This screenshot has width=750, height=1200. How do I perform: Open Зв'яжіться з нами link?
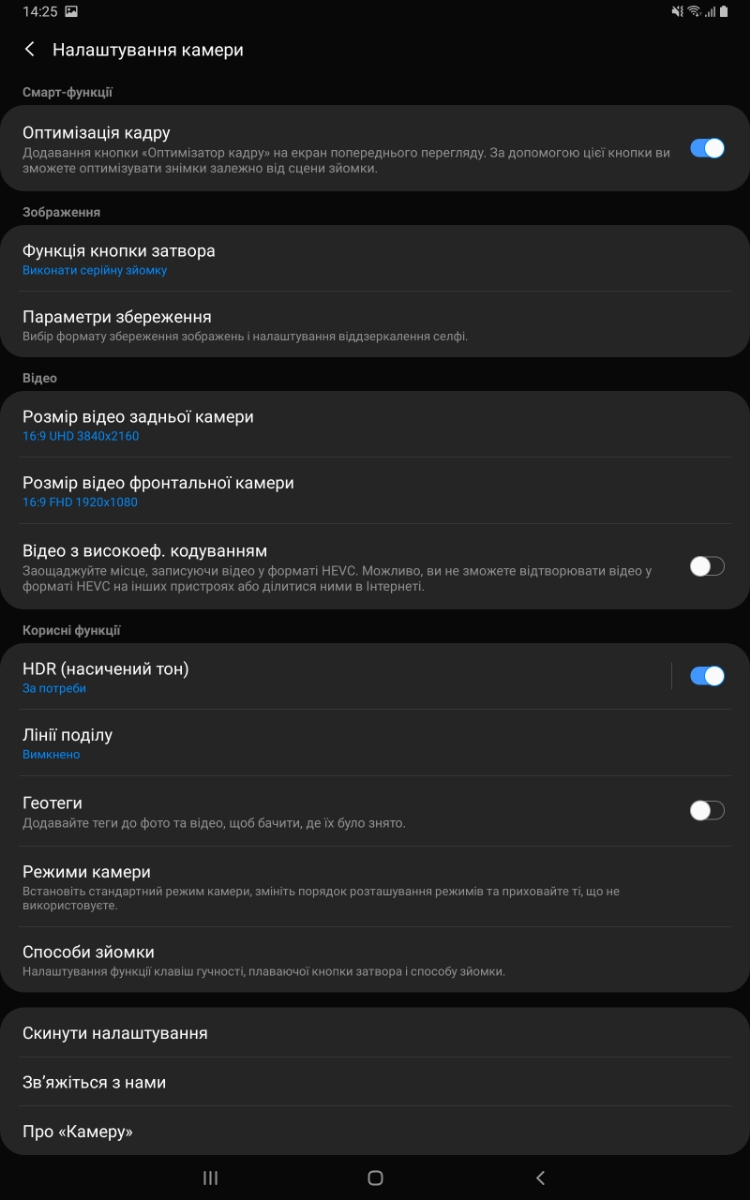coord(375,1082)
